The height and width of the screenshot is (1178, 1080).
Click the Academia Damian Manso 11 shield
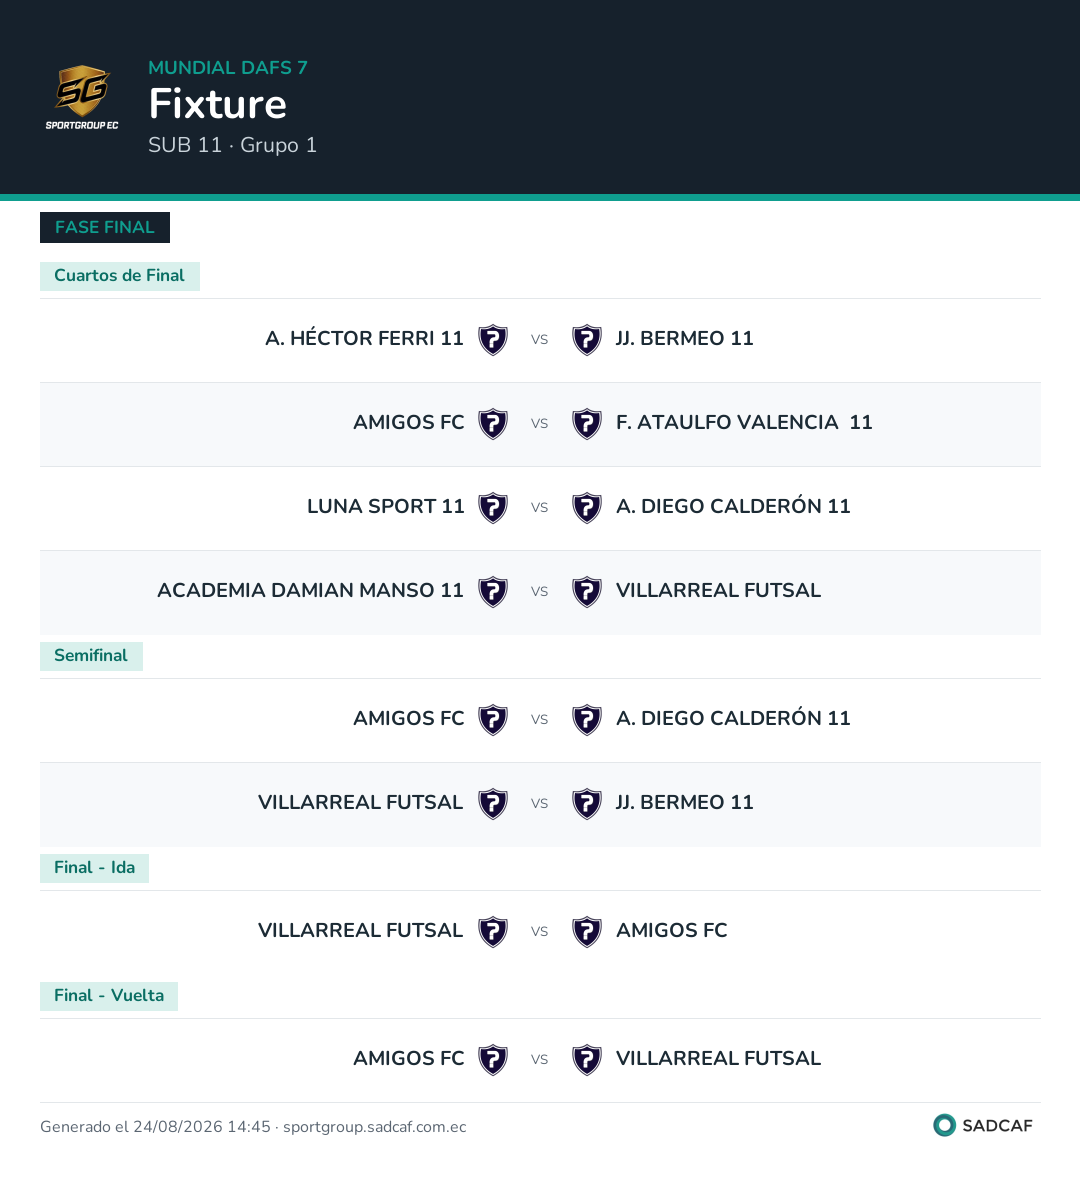493,592
